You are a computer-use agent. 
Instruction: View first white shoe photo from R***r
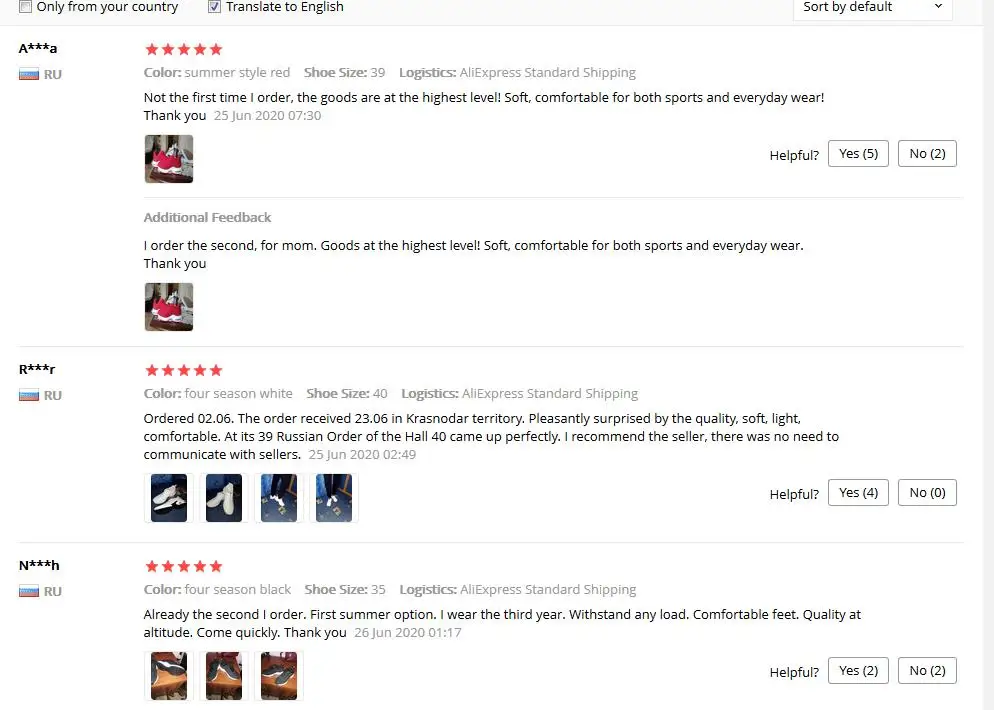(169, 498)
